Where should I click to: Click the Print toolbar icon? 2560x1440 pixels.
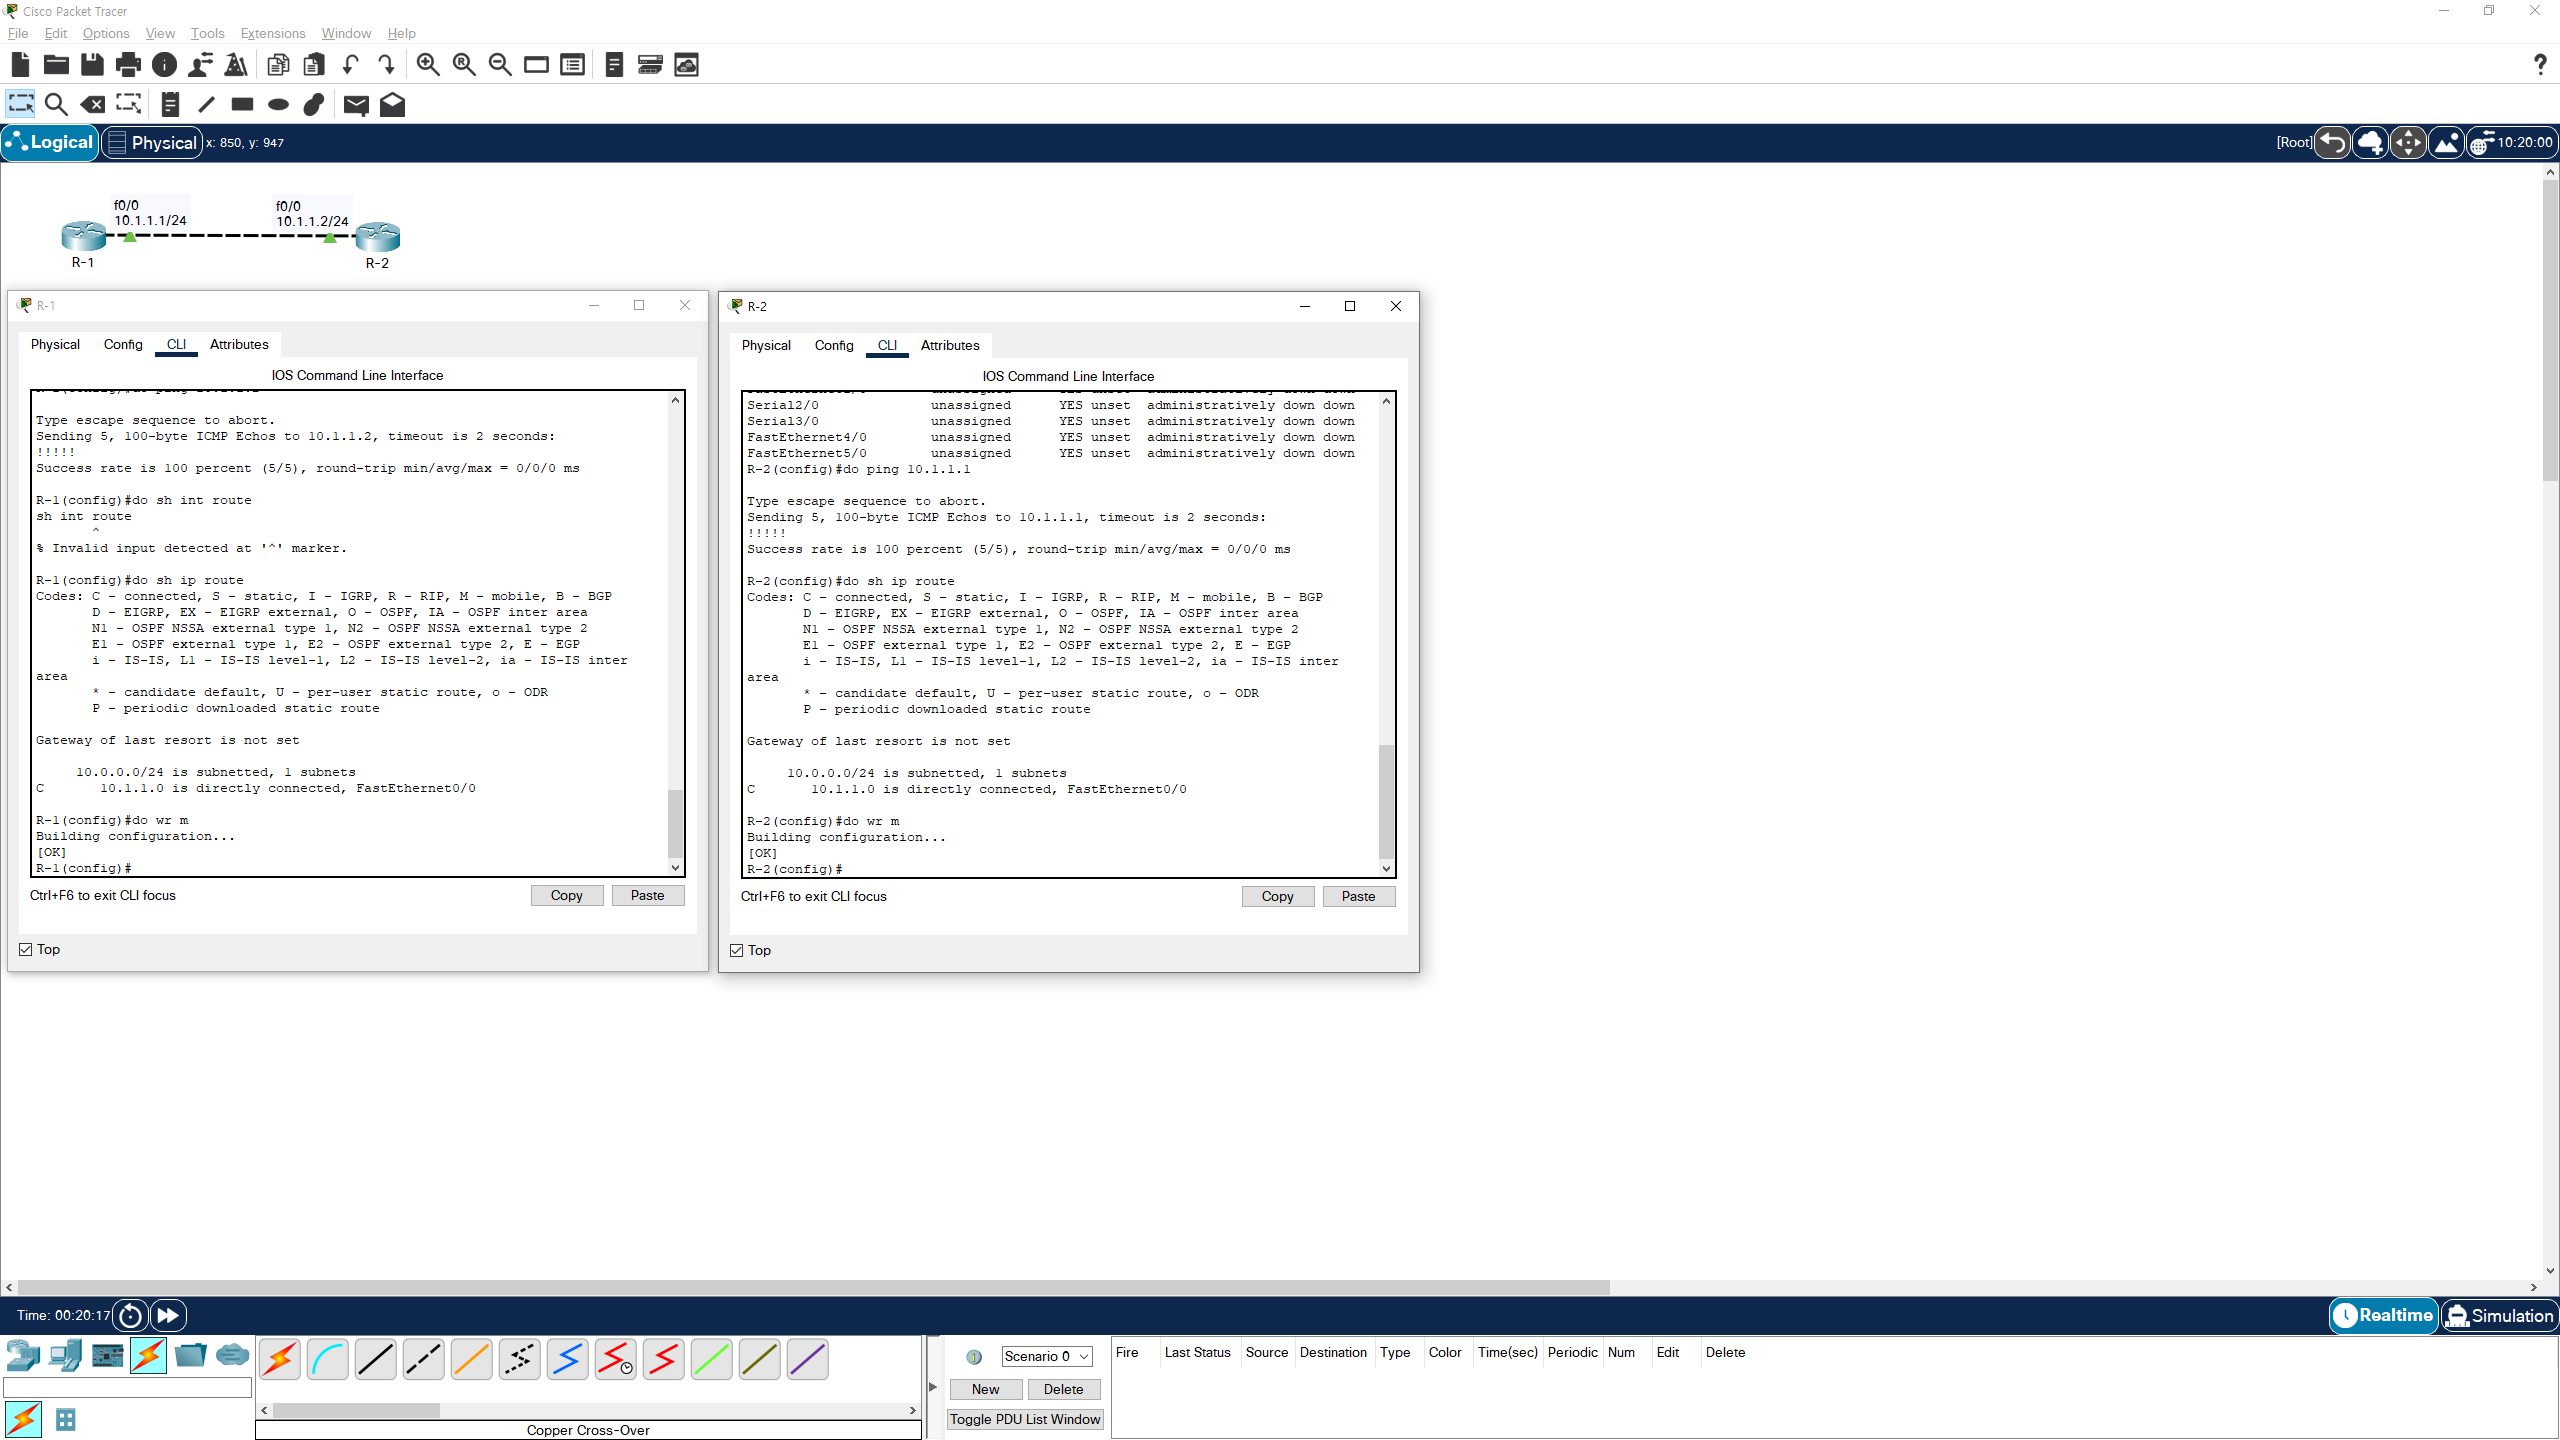coord(128,65)
